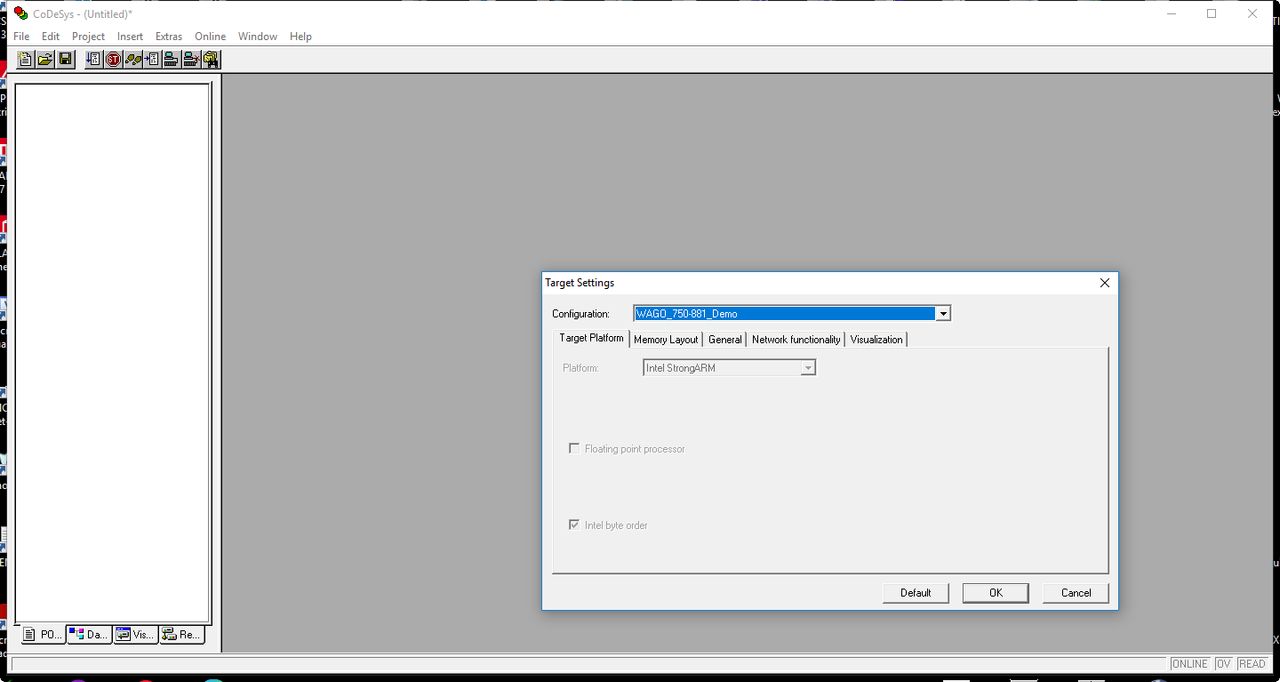Close the Target Settings dialog
This screenshot has width=1280, height=682.
(1105, 283)
